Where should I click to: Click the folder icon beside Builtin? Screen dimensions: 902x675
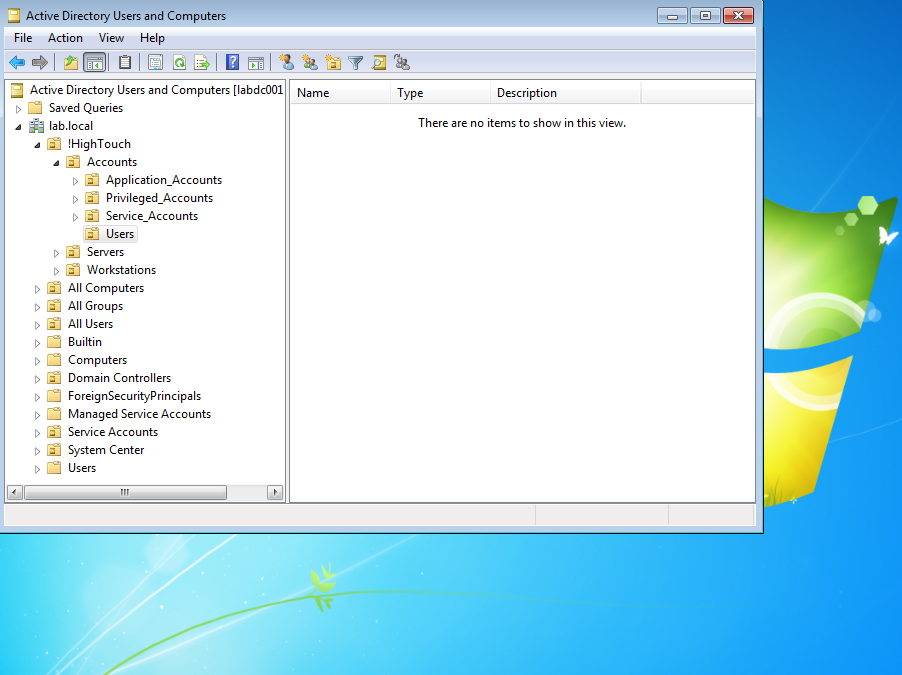pos(54,342)
